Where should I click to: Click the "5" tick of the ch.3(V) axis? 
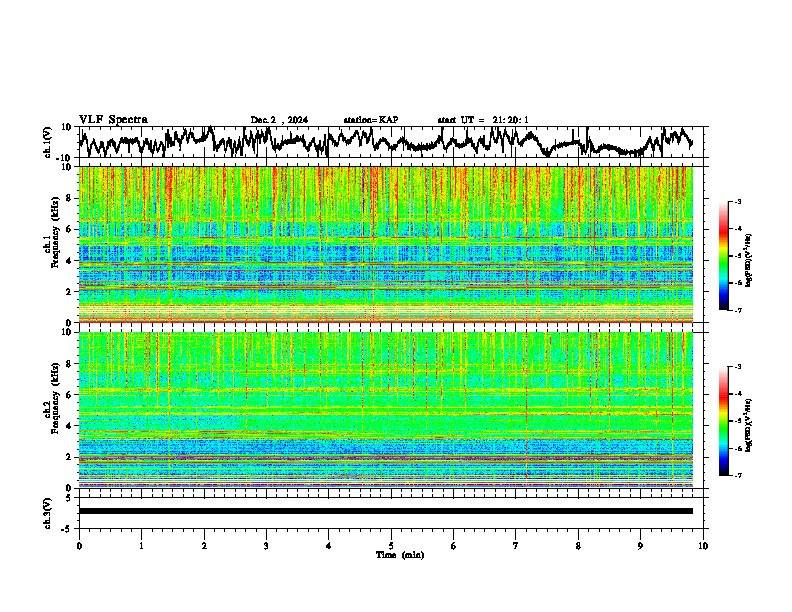[x=69, y=498]
